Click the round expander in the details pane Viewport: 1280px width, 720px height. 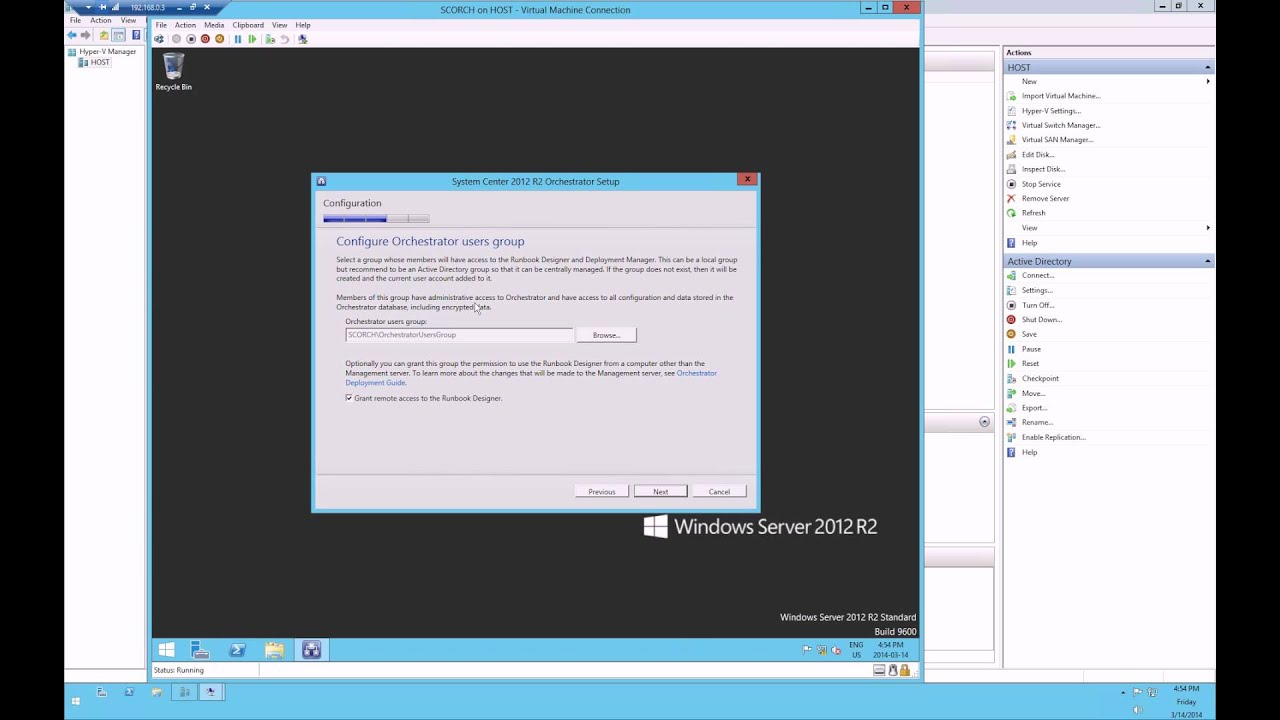pos(984,422)
